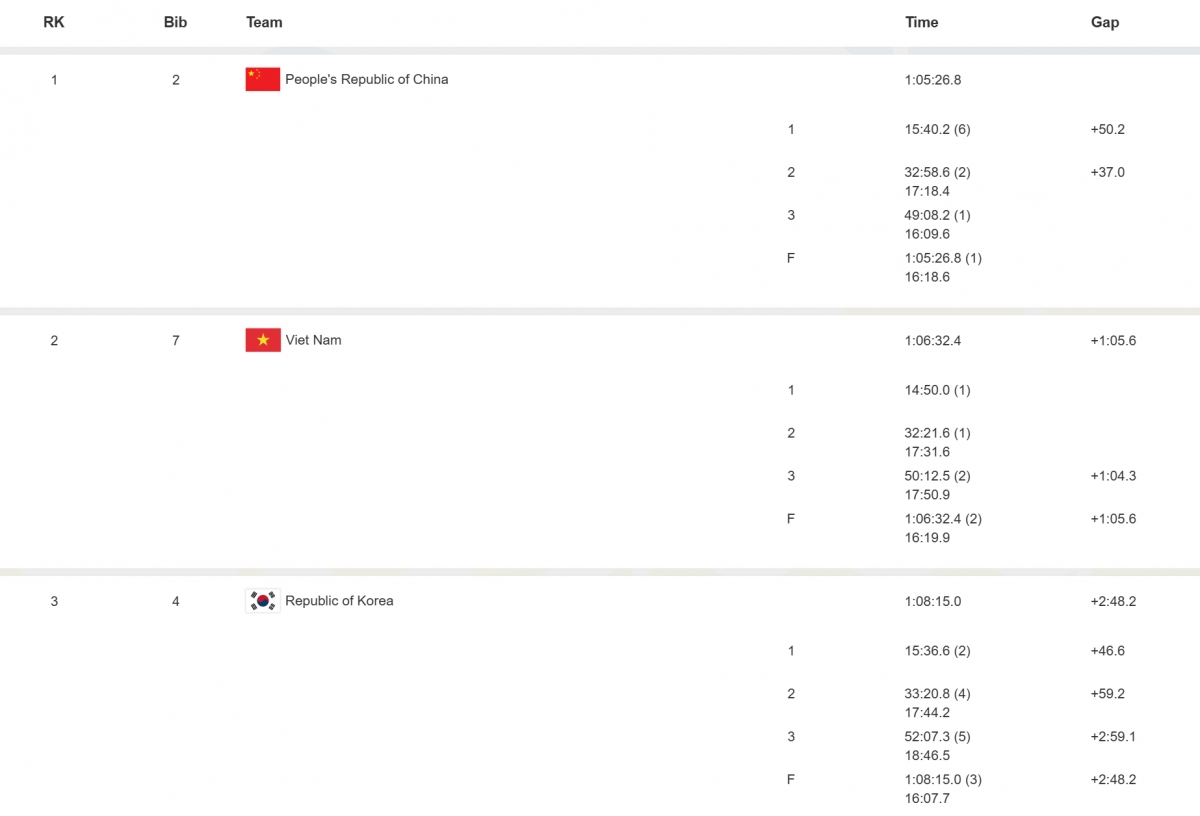Sort by the RK column header

pos(54,22)
